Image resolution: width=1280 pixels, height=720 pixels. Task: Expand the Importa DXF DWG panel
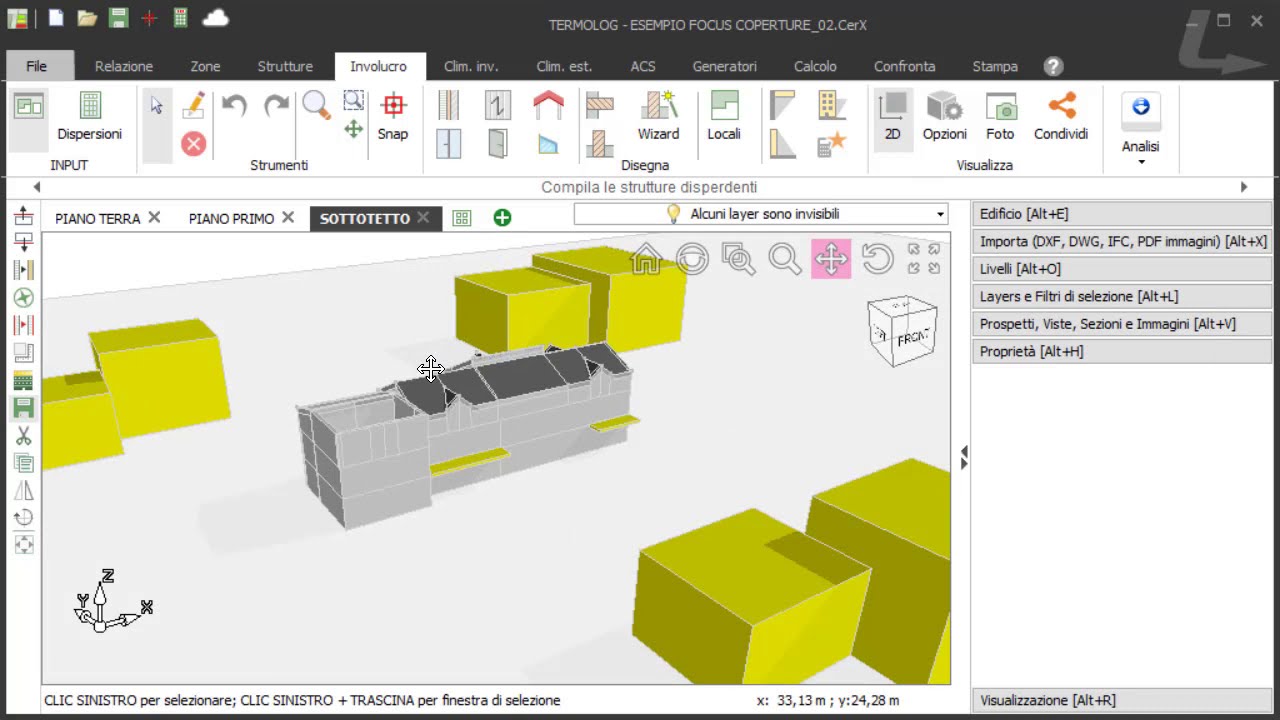coord(1121,241)
